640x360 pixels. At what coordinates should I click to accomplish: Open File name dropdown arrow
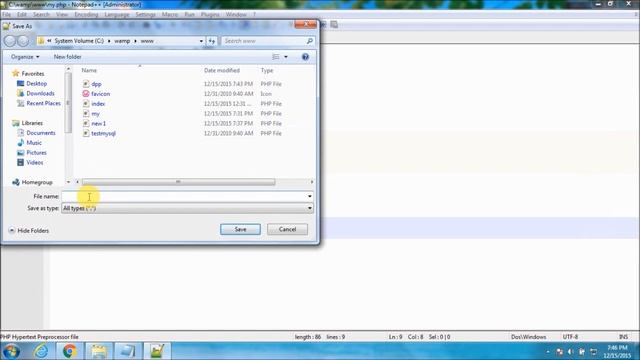(x=310, y=196)
